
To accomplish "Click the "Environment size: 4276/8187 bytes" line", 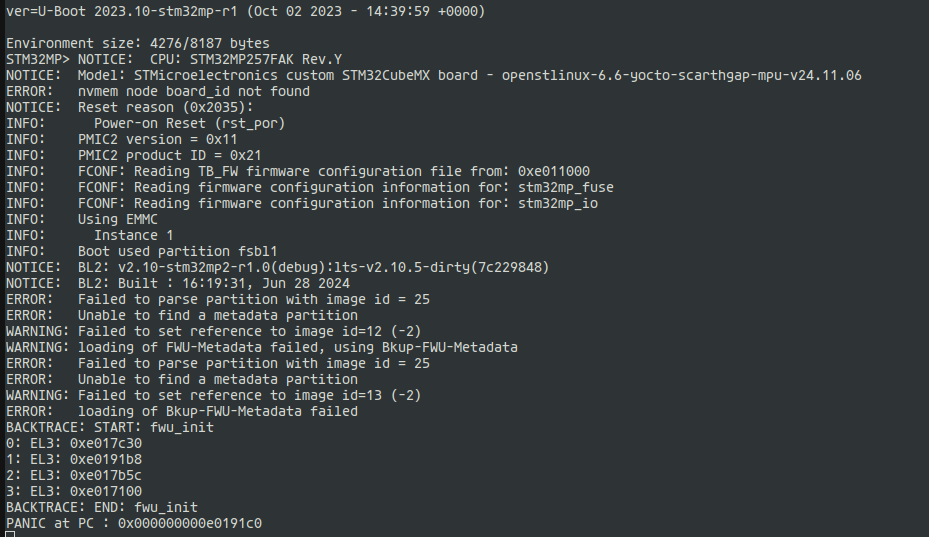I will click(x=138, y=43).
